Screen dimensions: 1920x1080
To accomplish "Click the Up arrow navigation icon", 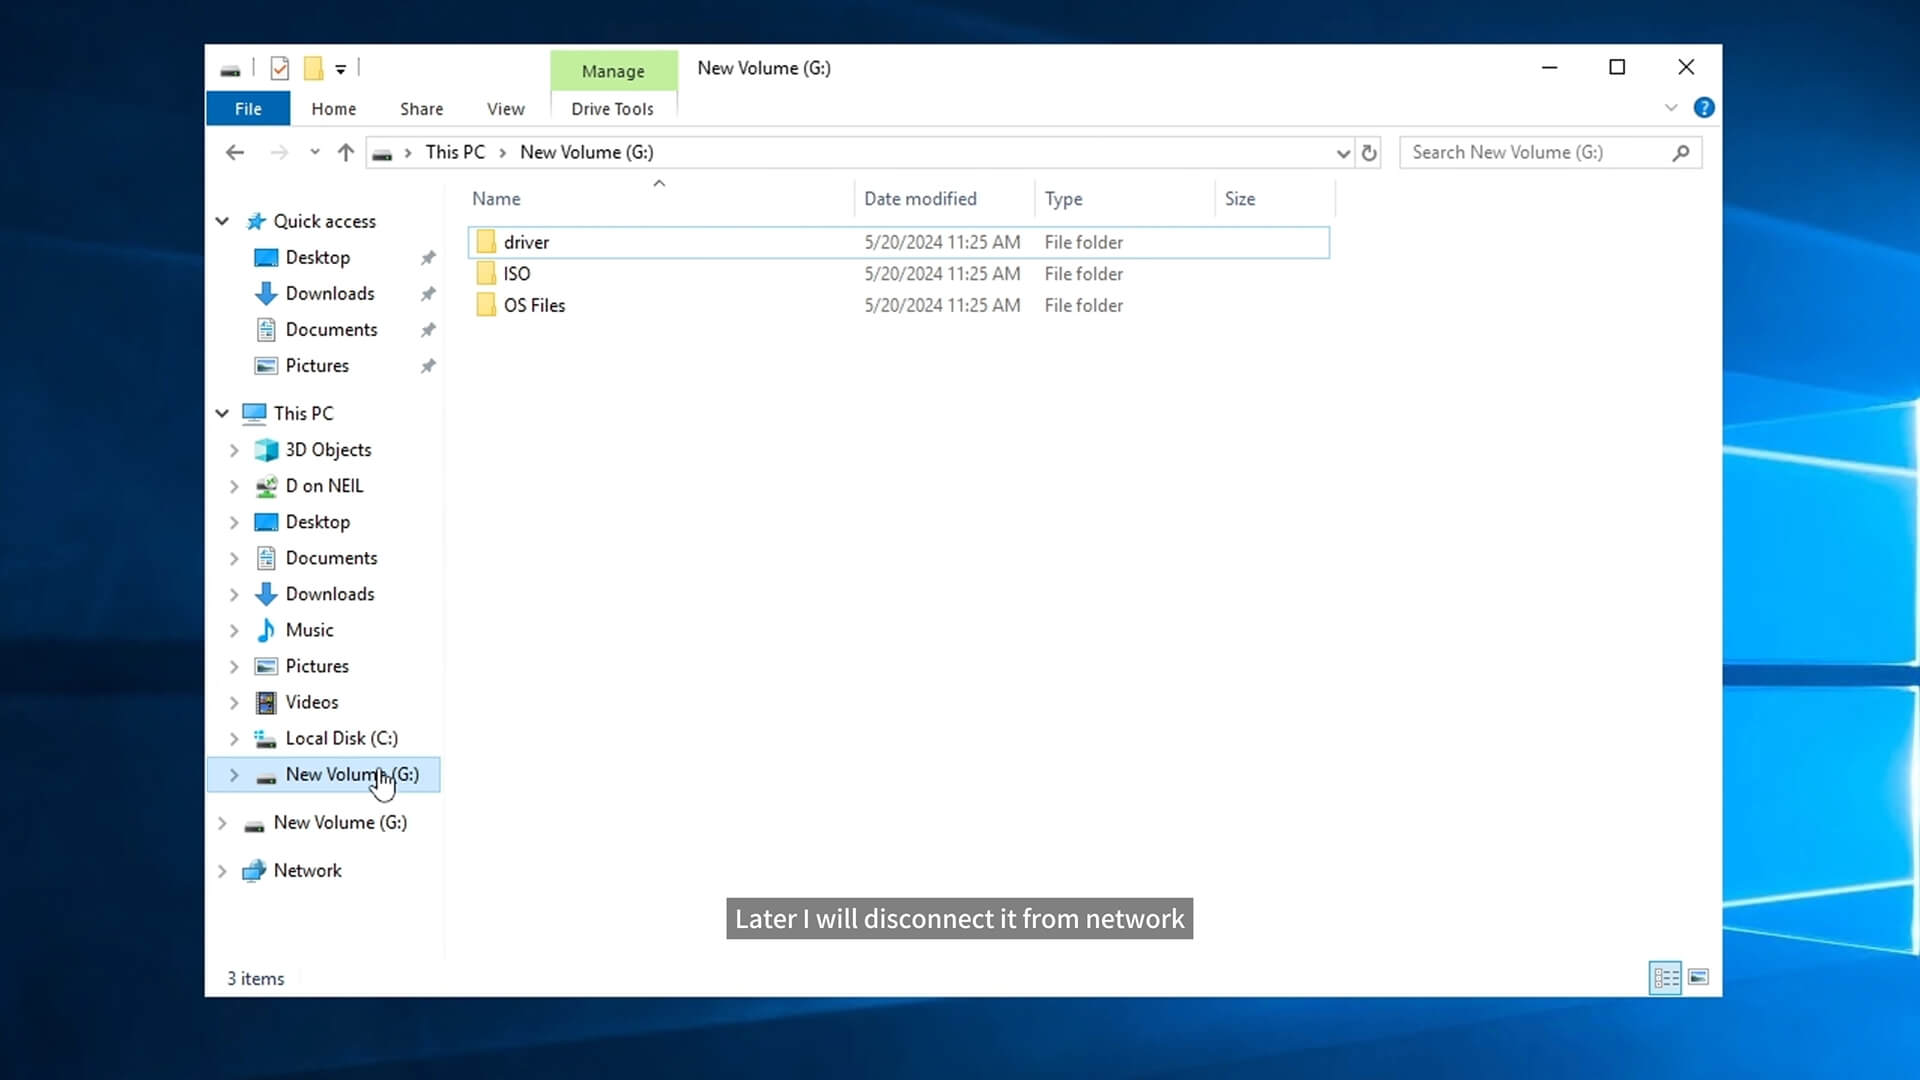I will coord(347,152).
